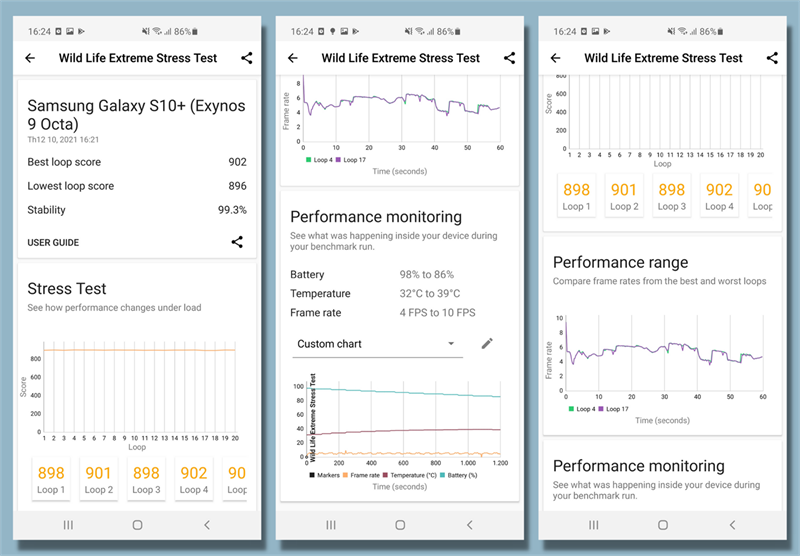Viewport: 800px width, 556px height.
Task: Toggle Loop 4 legend in Performance range chart
Action: point(582,409)
